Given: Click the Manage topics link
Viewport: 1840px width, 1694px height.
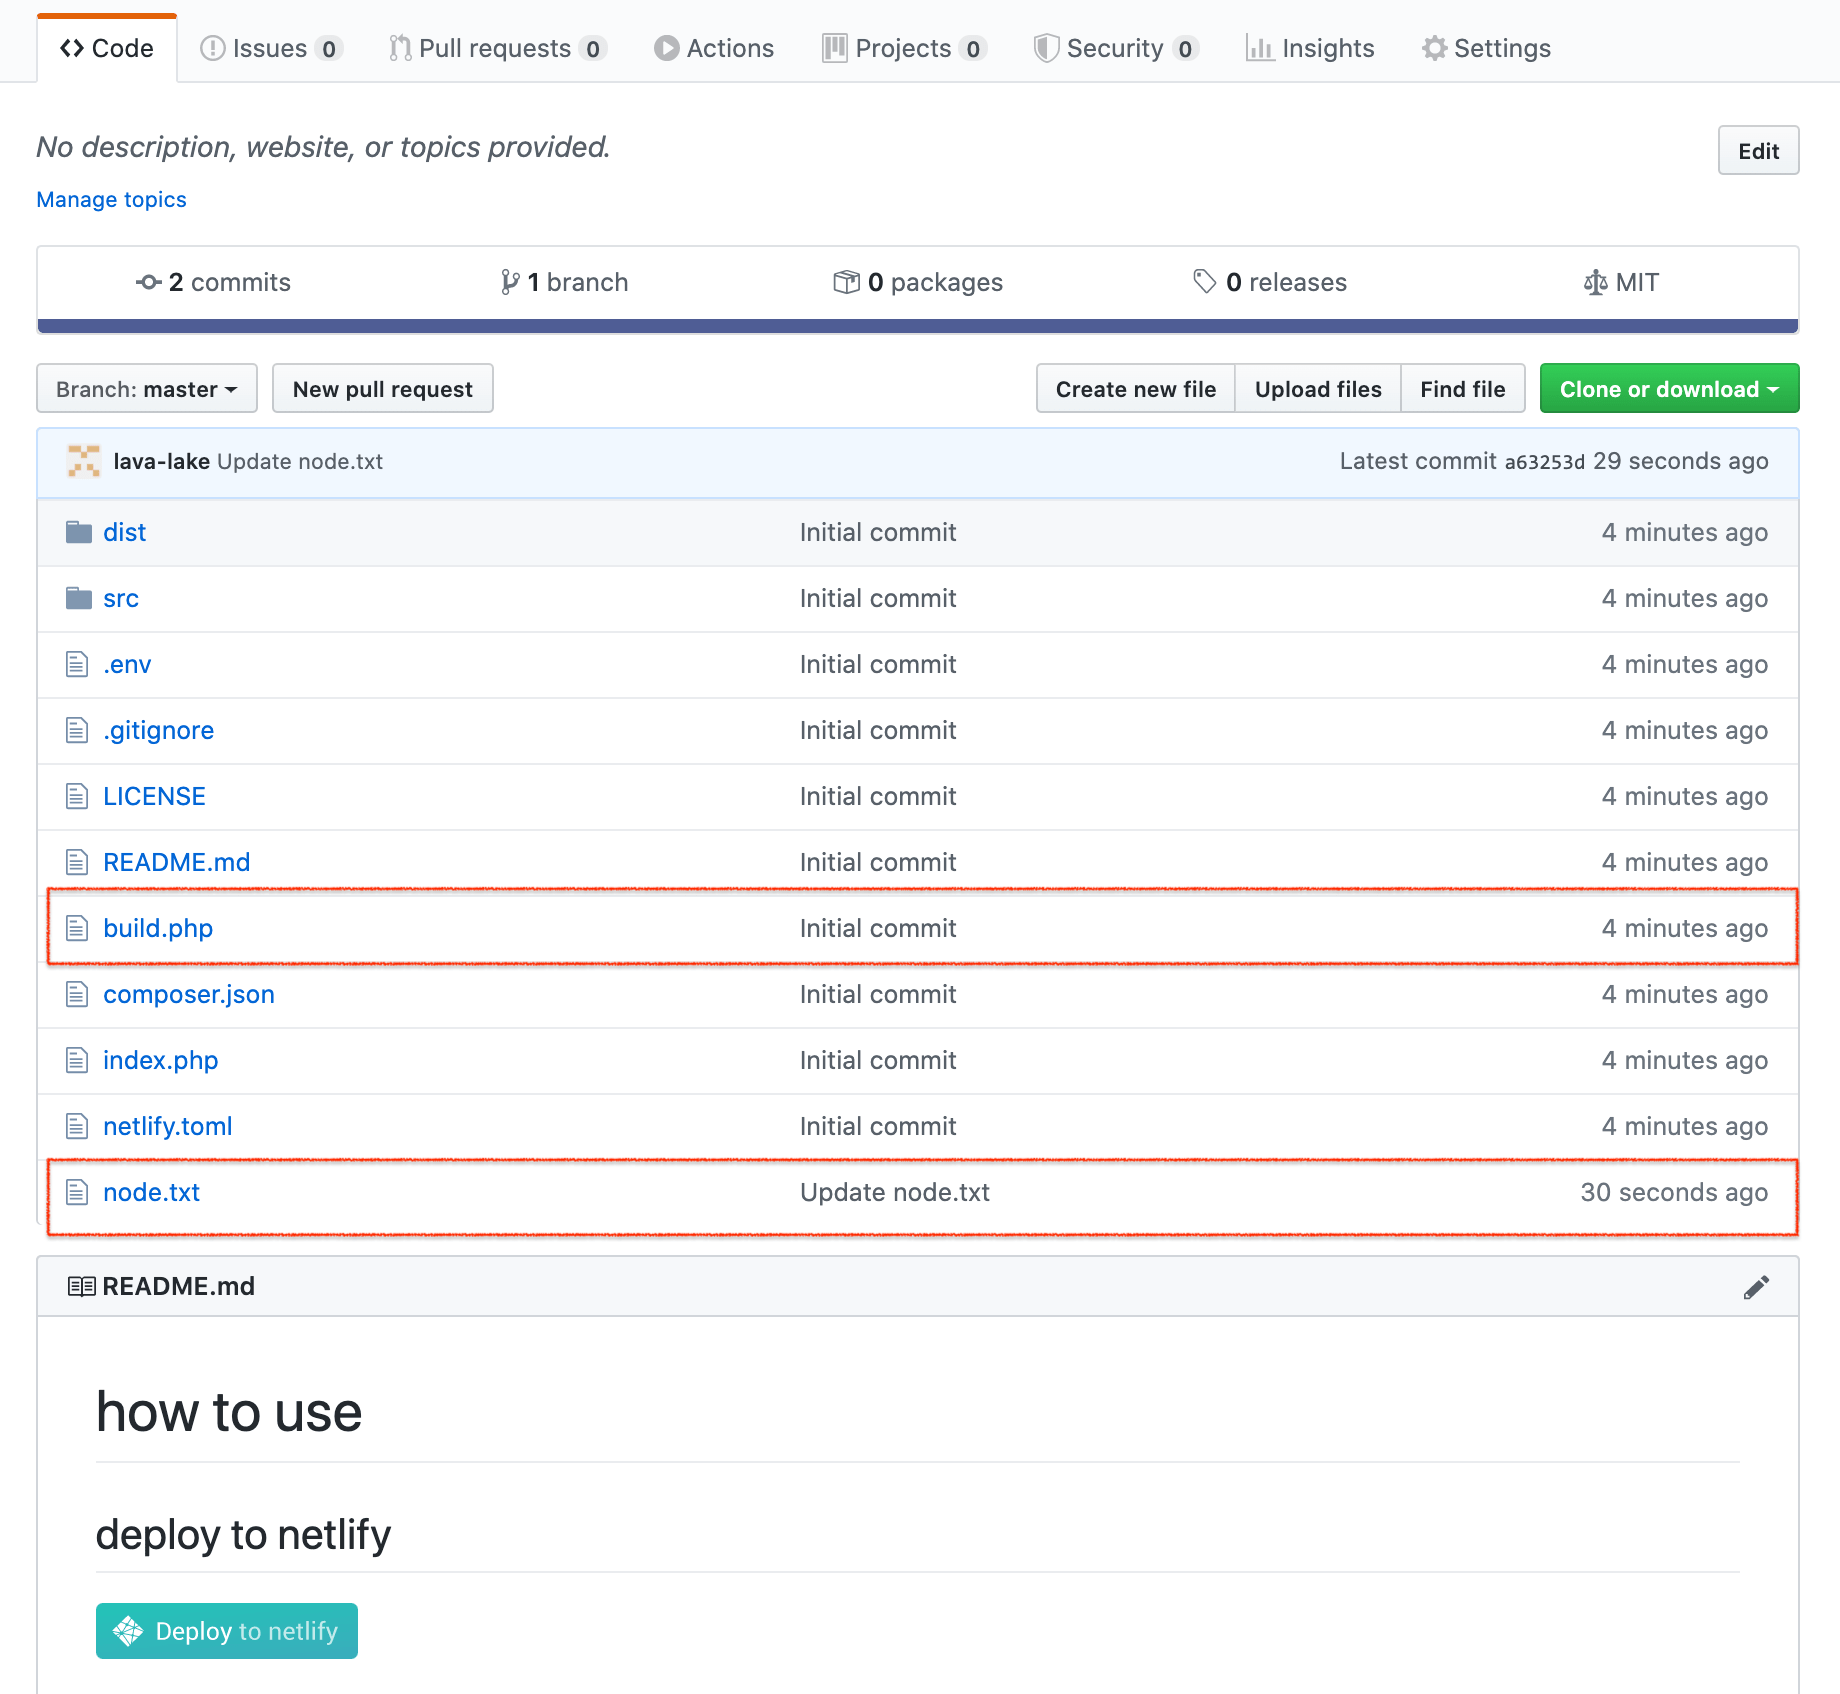Looking at the screenshot, I should click(x=111, y=199).
